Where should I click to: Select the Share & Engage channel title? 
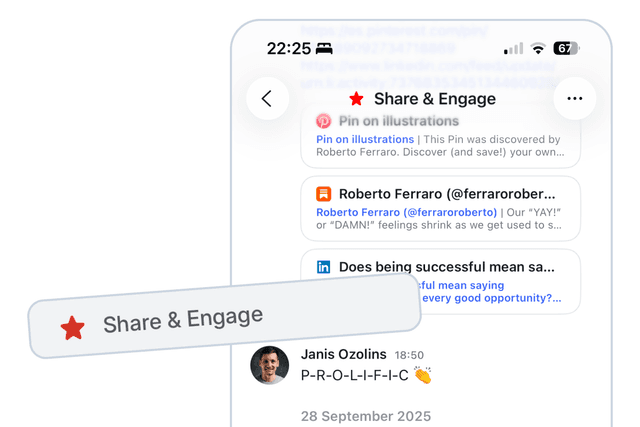(x=435, y=99)
